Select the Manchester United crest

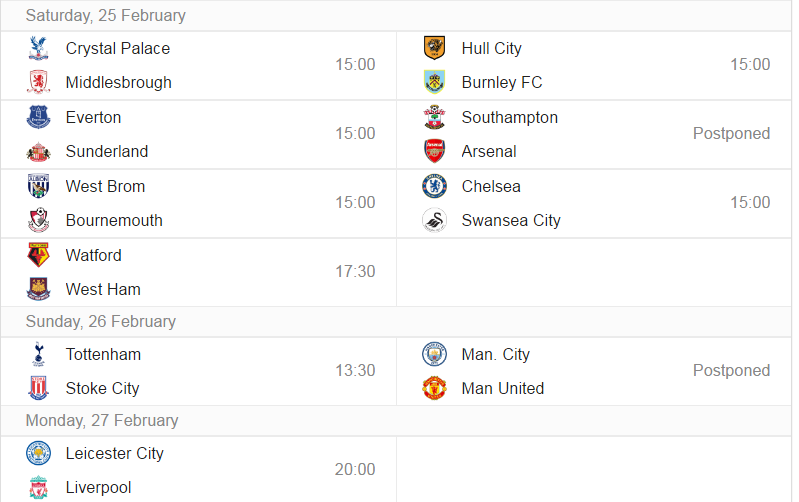pyautogui.click(x=435, y=388)
